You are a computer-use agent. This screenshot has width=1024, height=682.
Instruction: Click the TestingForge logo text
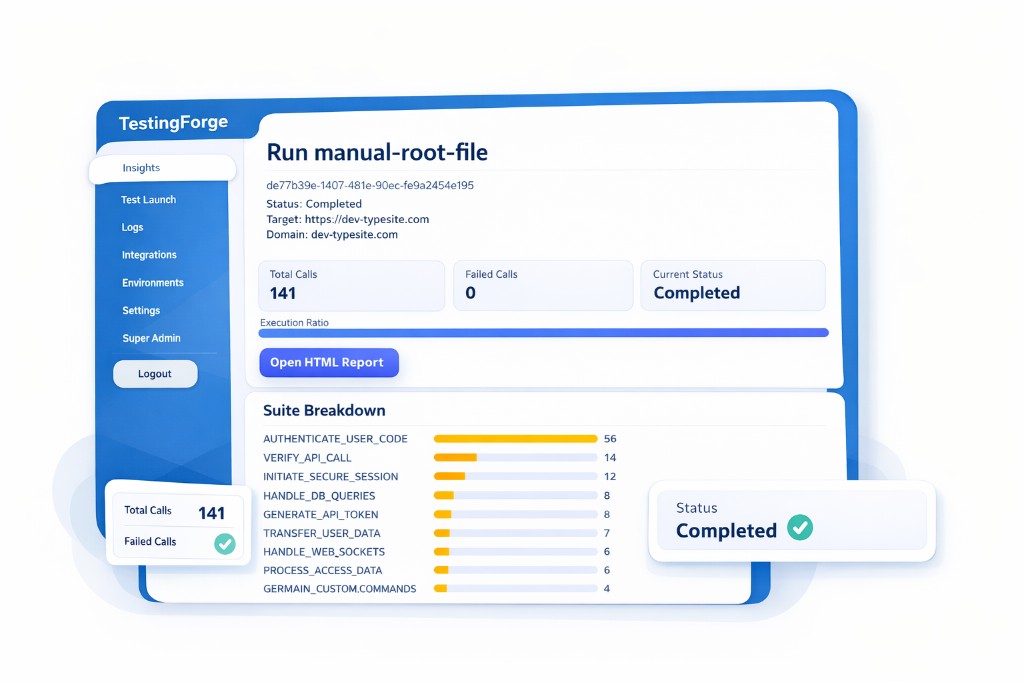[173, 123]
